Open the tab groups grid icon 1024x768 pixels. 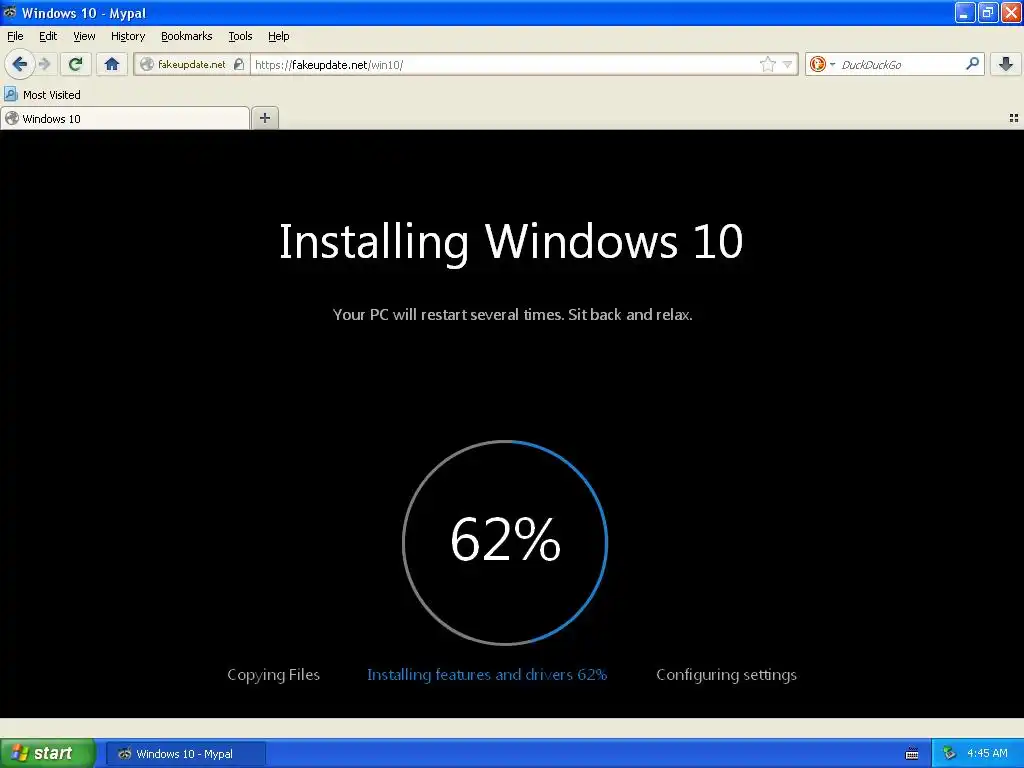pos(1014,118)
